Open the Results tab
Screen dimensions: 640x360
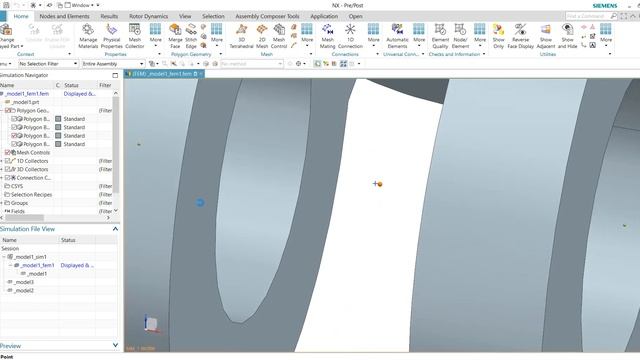(109, 16)
